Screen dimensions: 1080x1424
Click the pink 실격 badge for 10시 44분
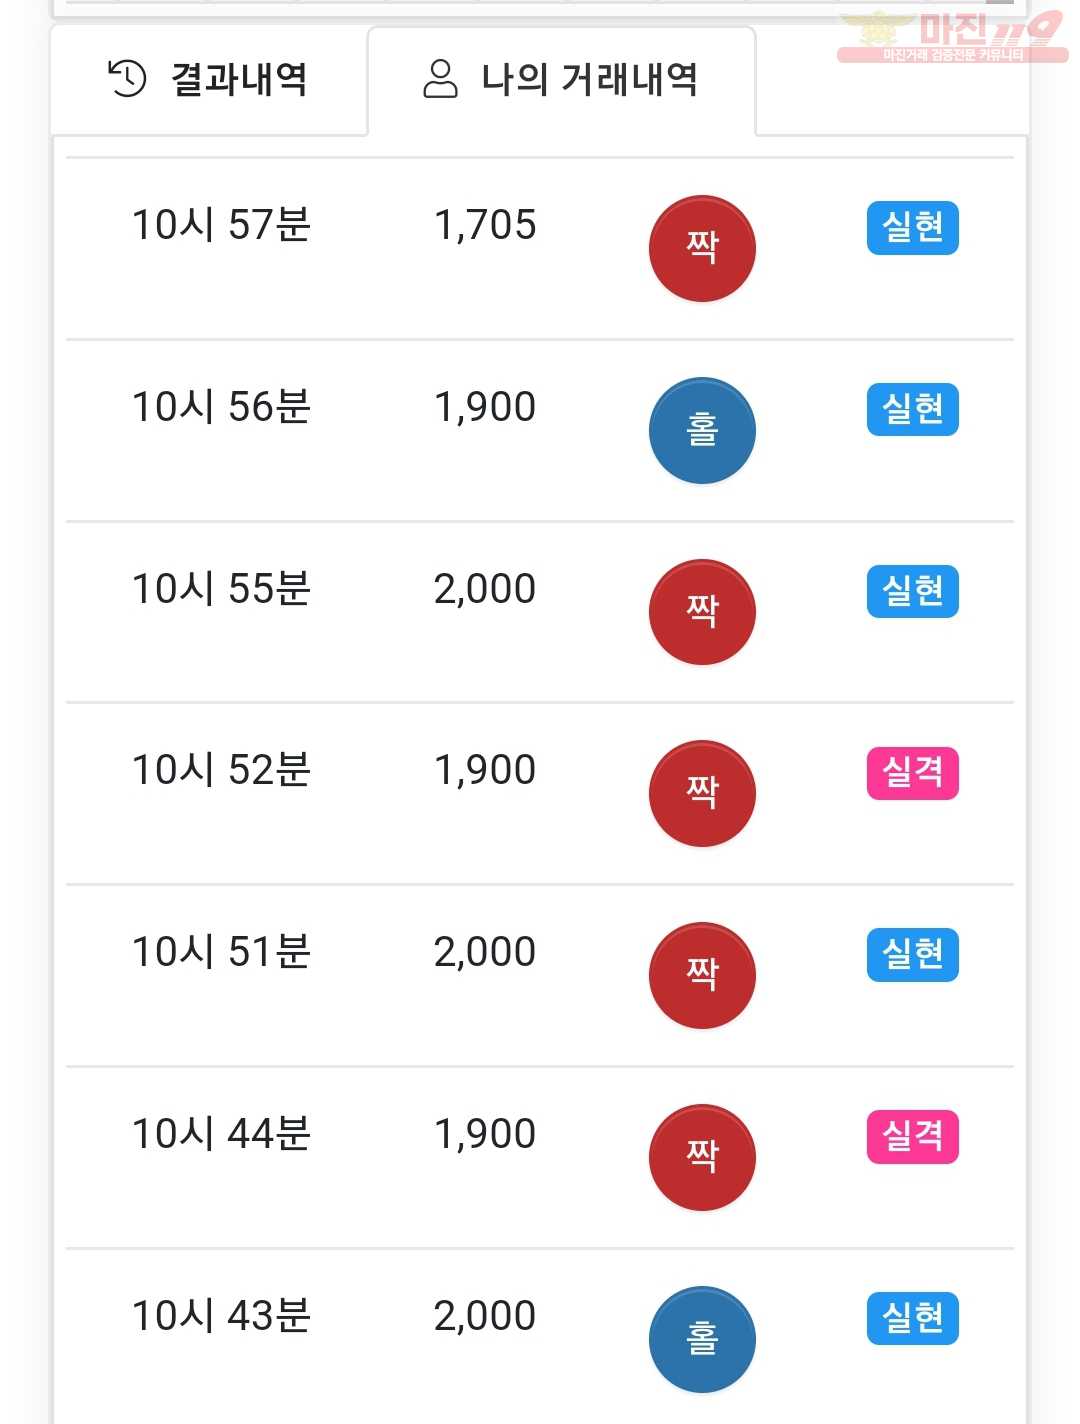pos(912,1137)
